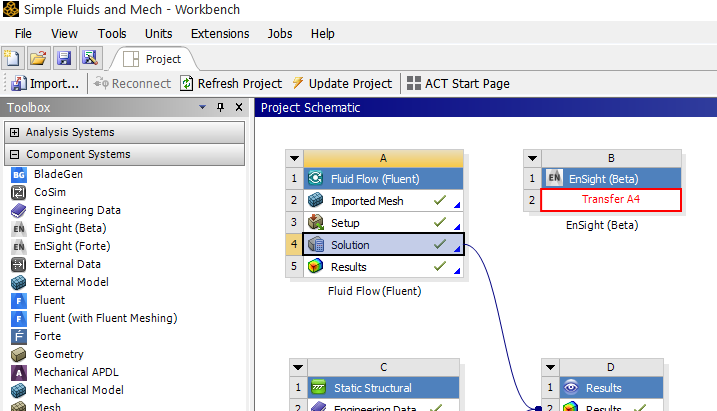Viewport: 717px width, 411px height.
Task: Click the Mechanical APDL icon
Action: (19, 373)
